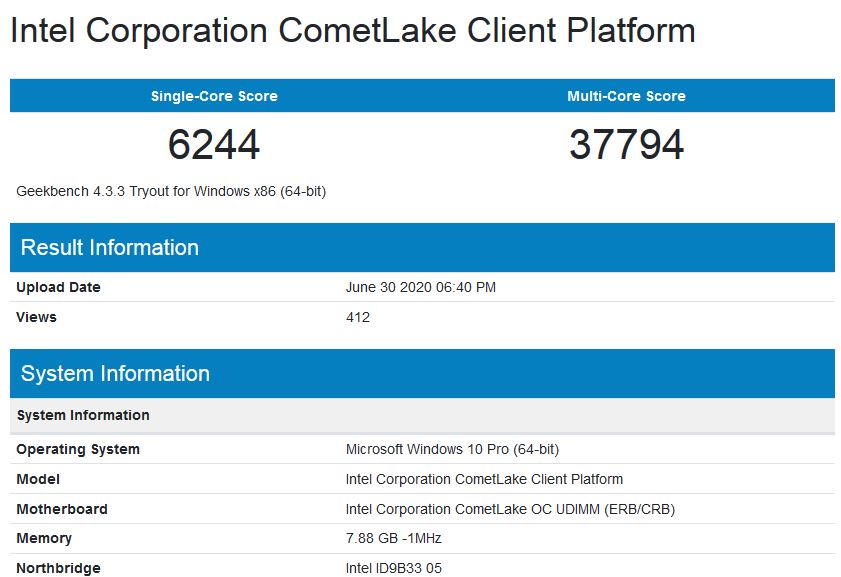The image size is (841, 577).
Task: Click the multi-core score value 37794
Action: click(626, 145)
